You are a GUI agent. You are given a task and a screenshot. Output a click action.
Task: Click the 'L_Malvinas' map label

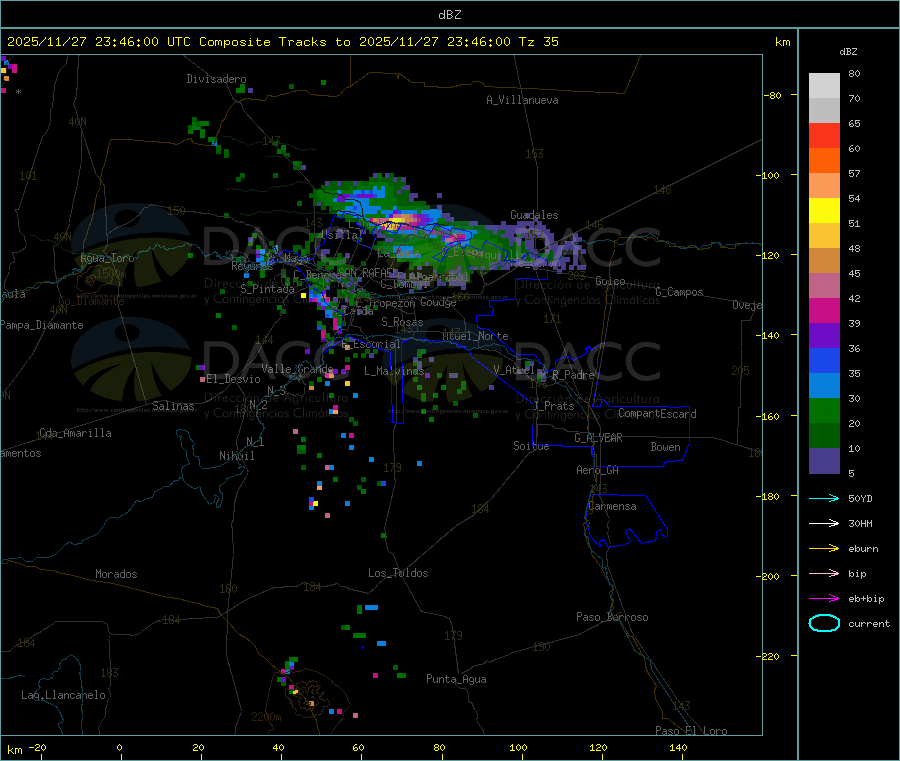(x=394, y=371)
